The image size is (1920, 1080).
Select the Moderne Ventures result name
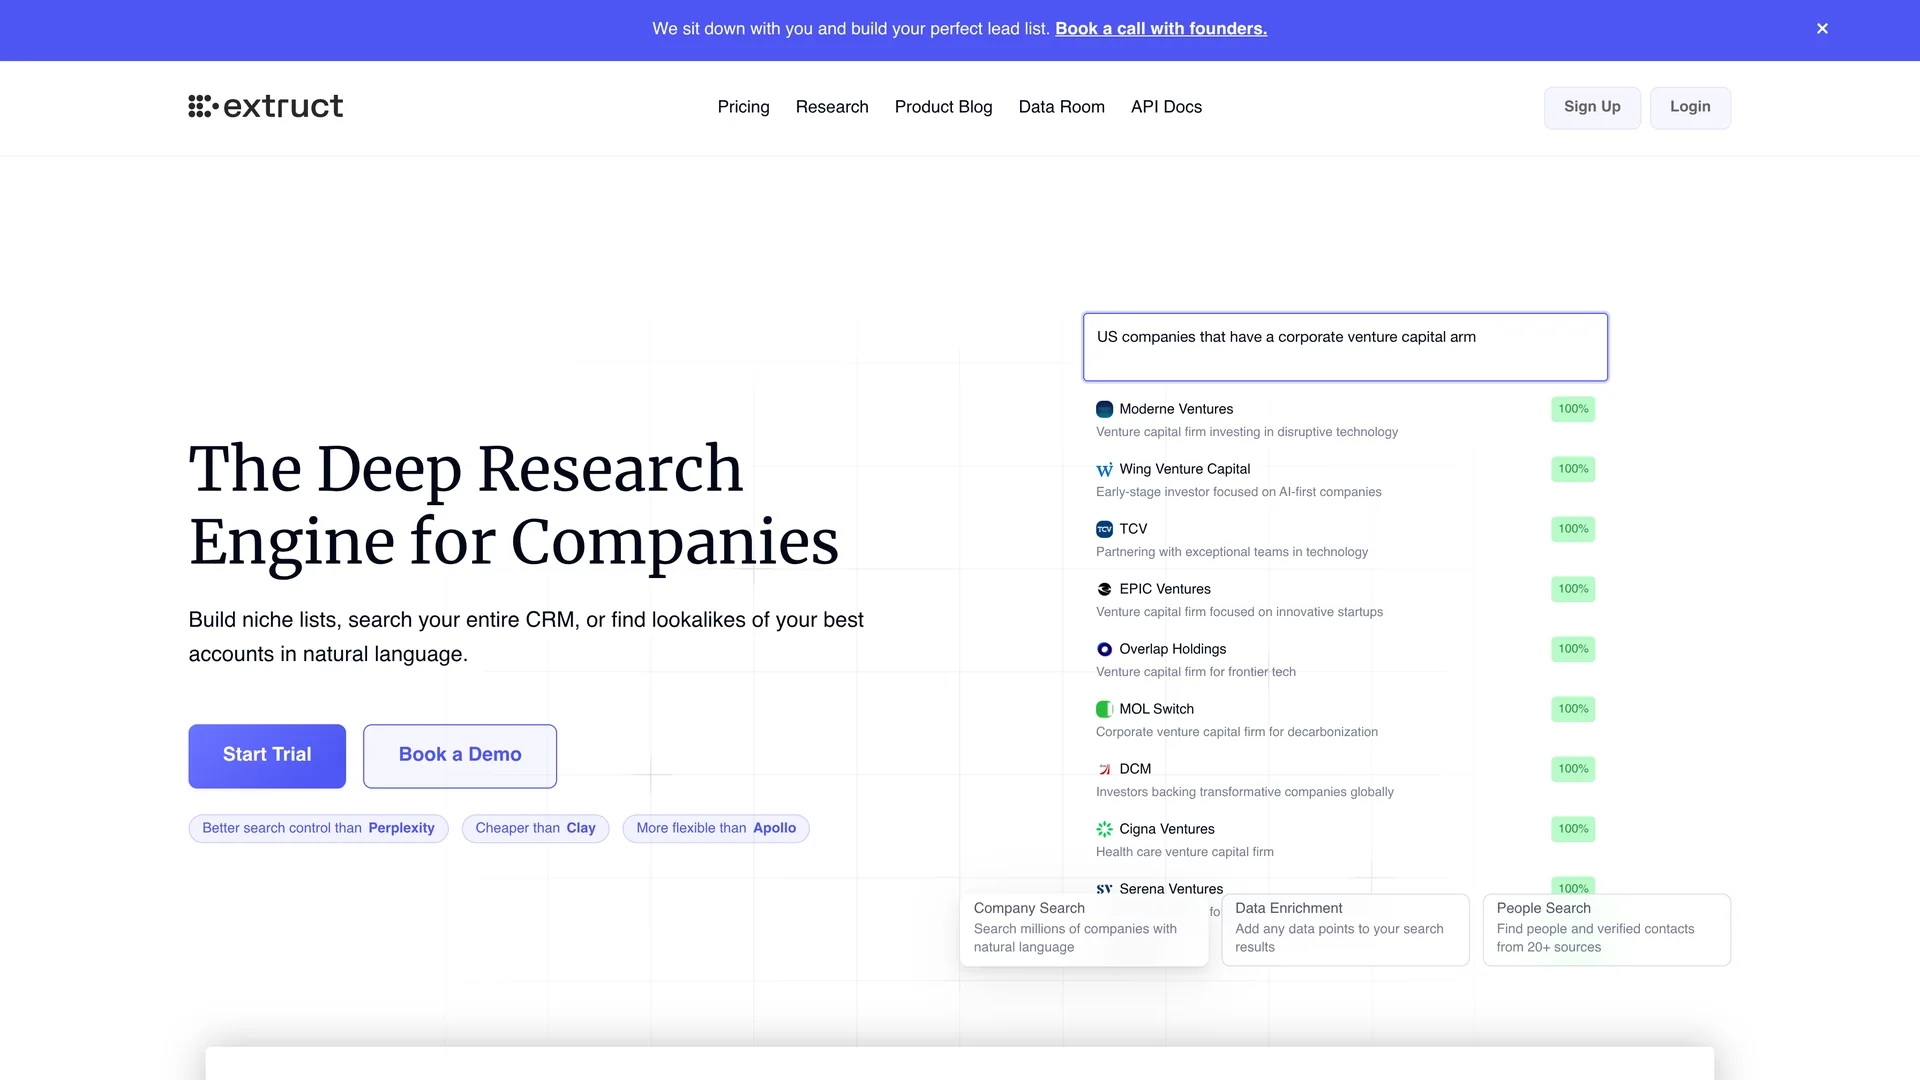[x=1176, y=409]
